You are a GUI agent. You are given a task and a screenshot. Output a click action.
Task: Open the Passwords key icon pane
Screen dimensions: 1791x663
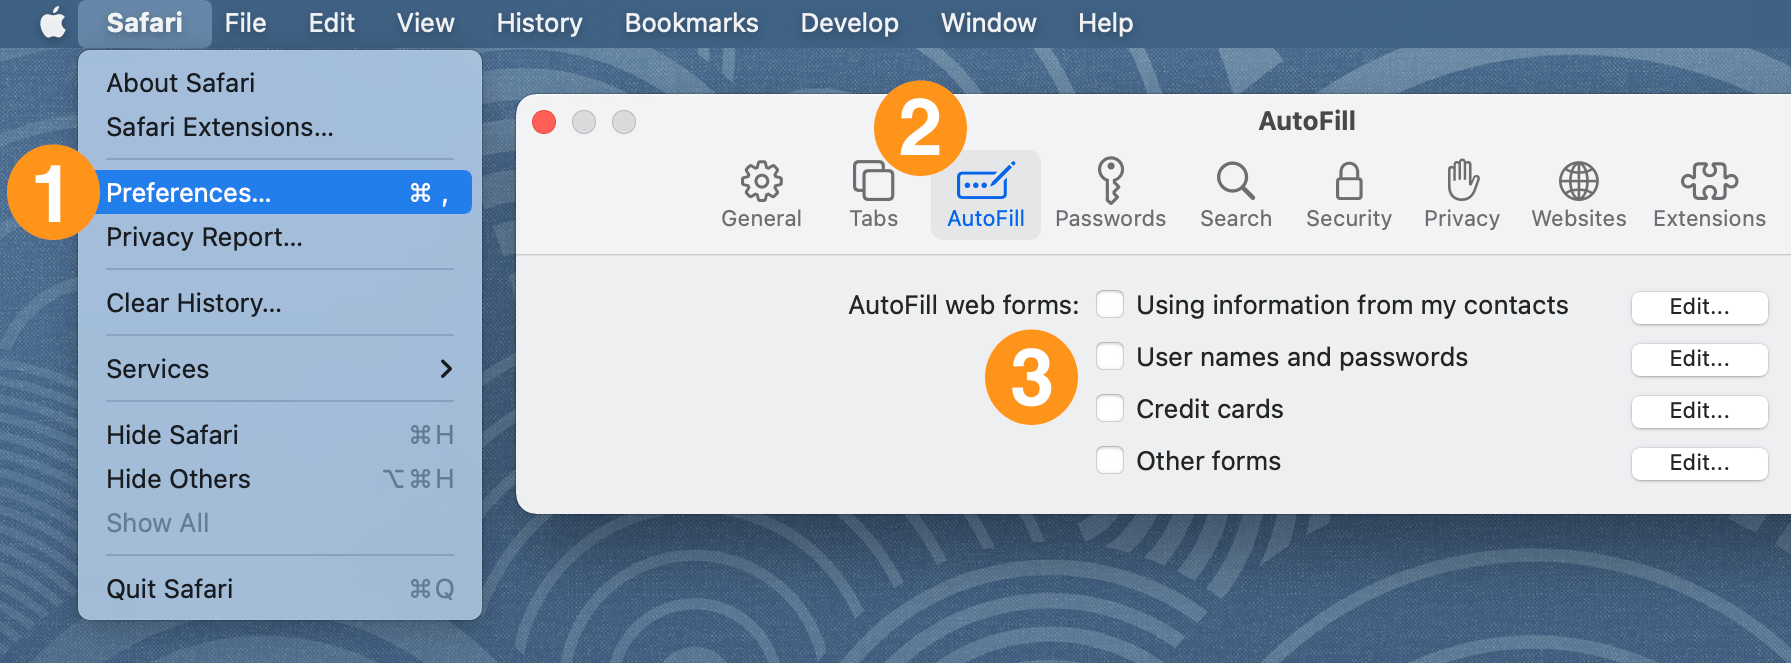1110,195
